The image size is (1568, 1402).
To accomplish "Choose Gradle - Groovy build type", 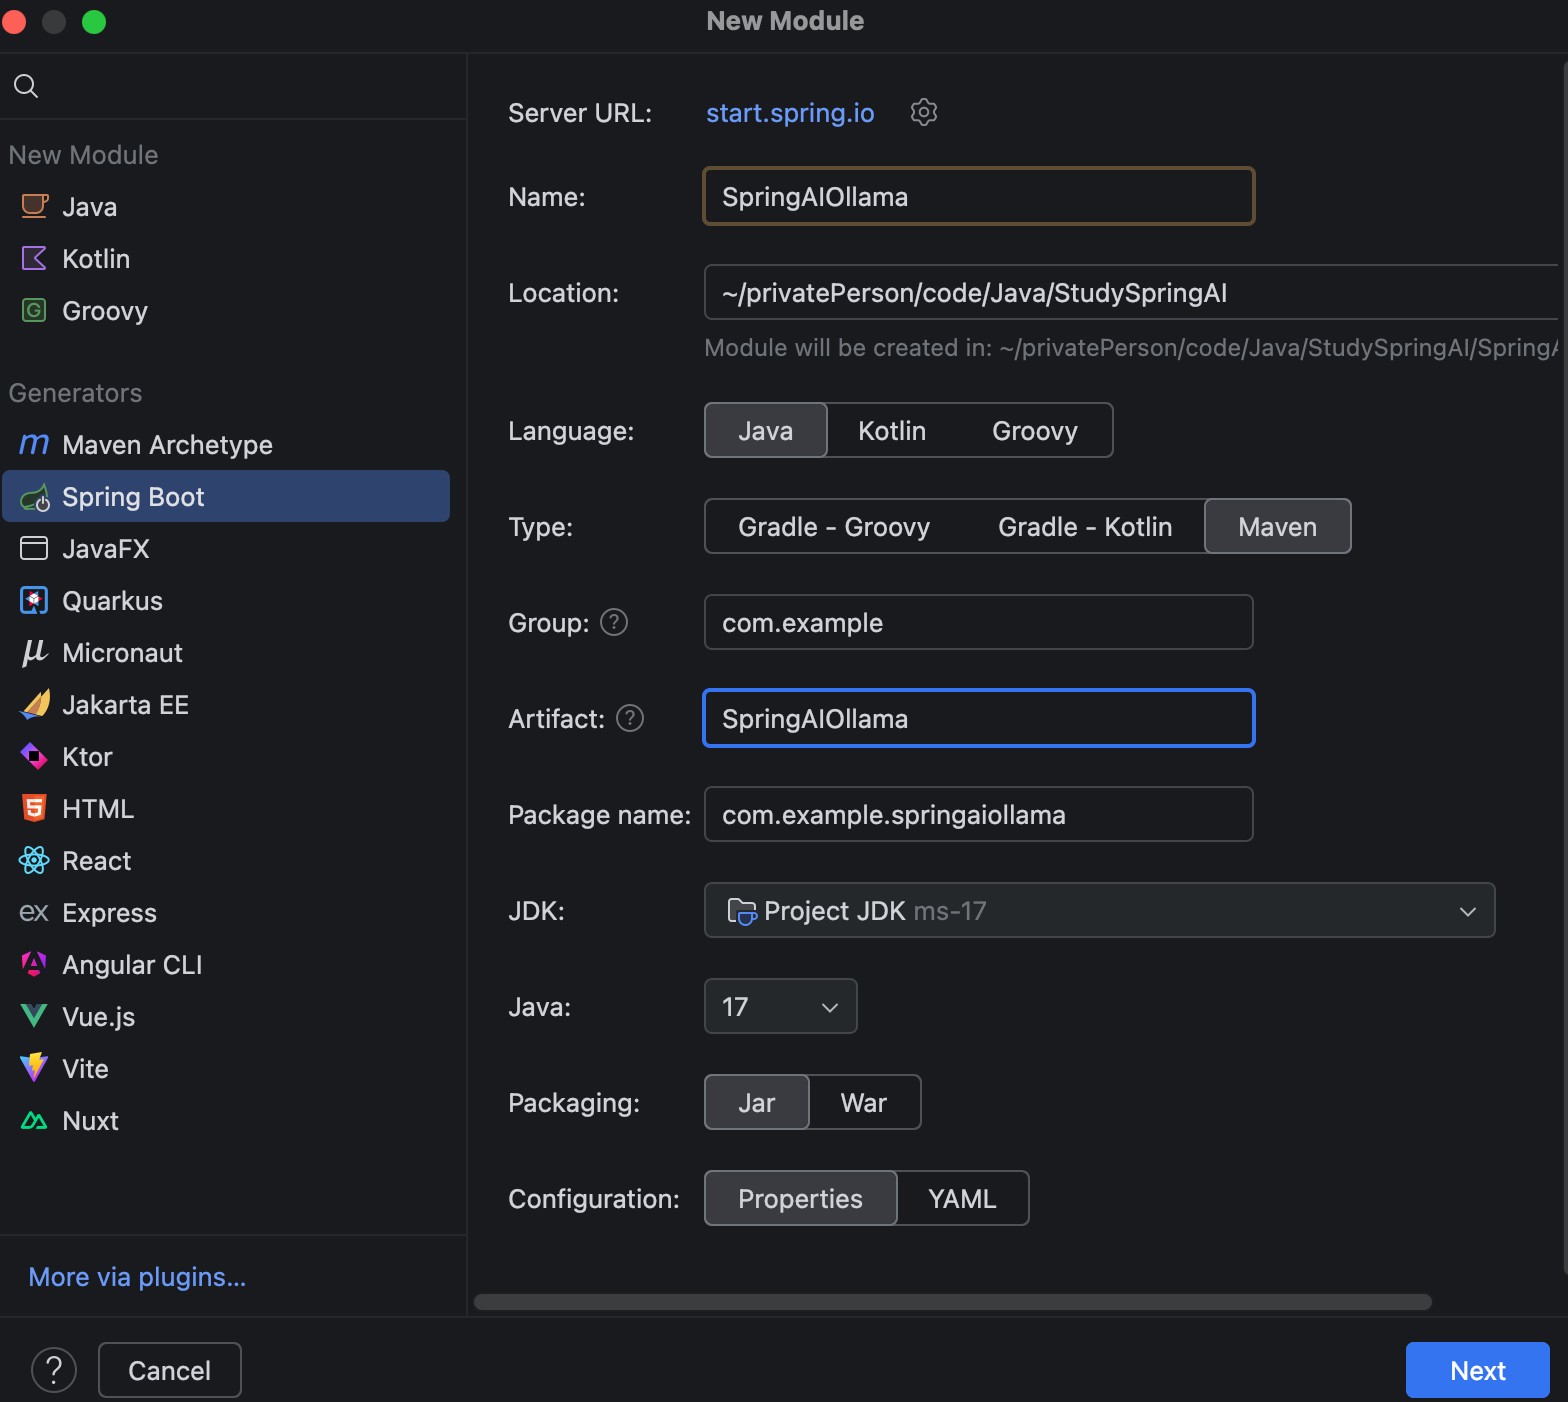I will pos(834,526).
